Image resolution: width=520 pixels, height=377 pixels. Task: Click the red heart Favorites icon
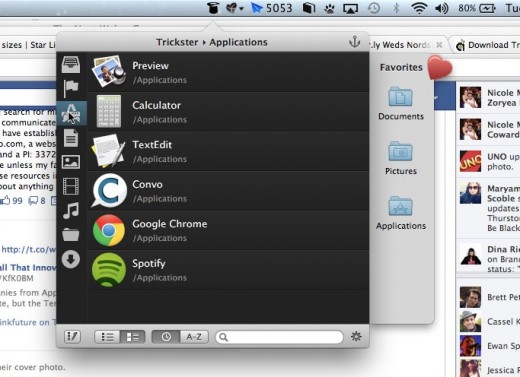[440, 67]
